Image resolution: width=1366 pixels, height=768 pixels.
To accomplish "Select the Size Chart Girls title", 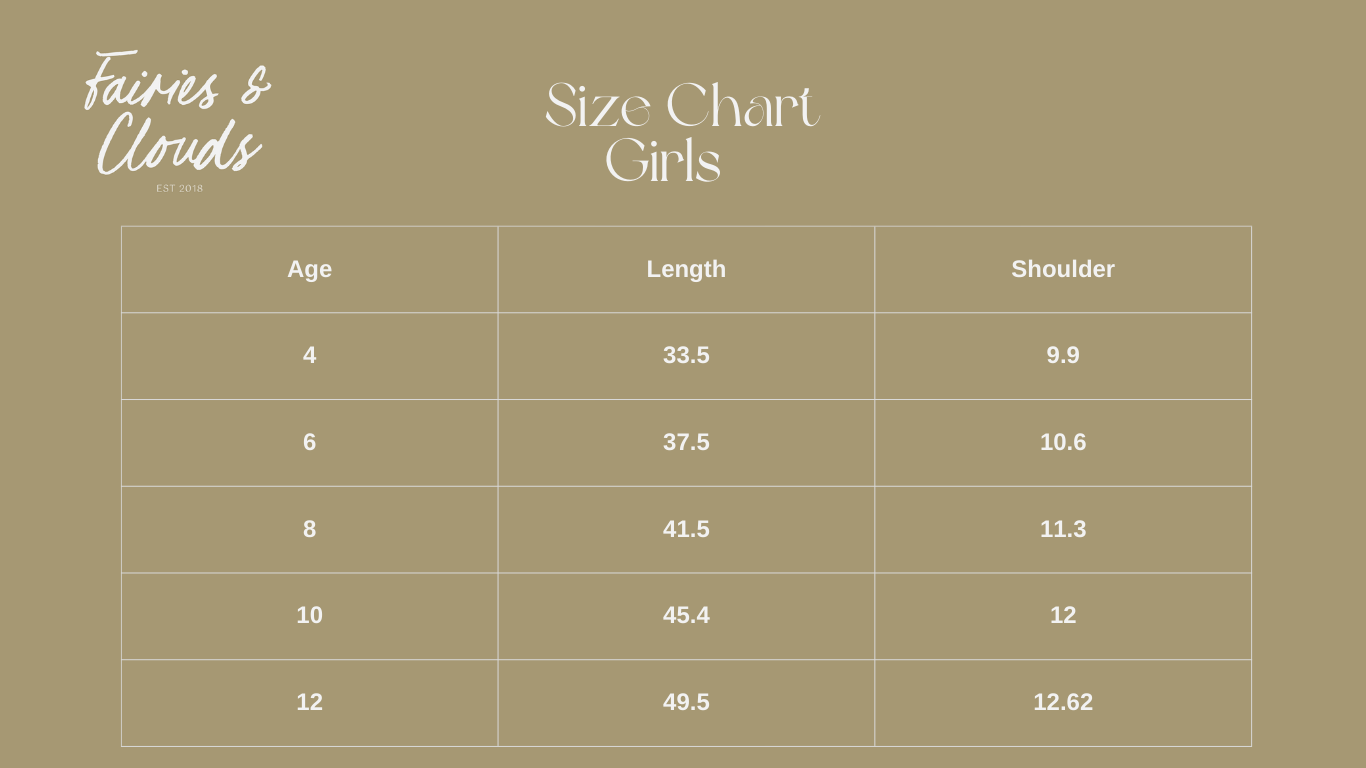I will pos(681,133).
